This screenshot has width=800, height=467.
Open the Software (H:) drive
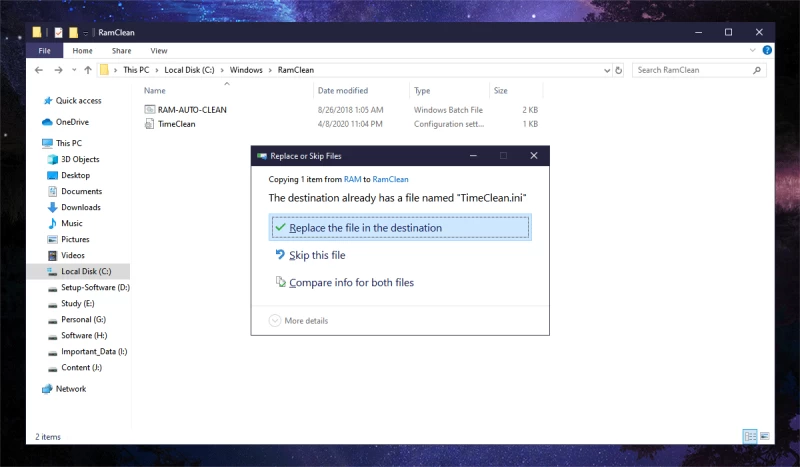tap(84, 335)
